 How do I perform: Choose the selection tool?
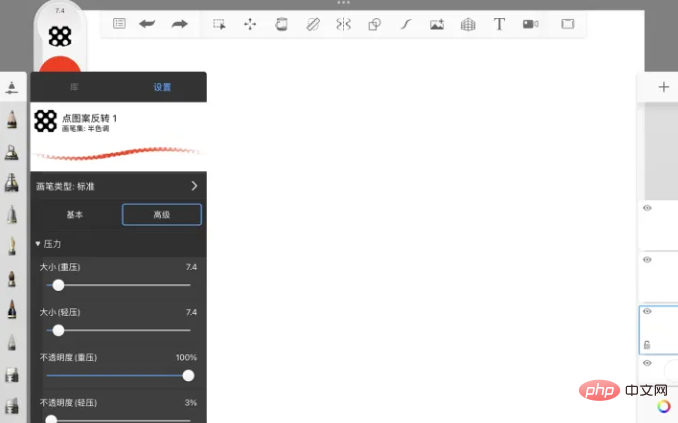click(x=219, y=24)
